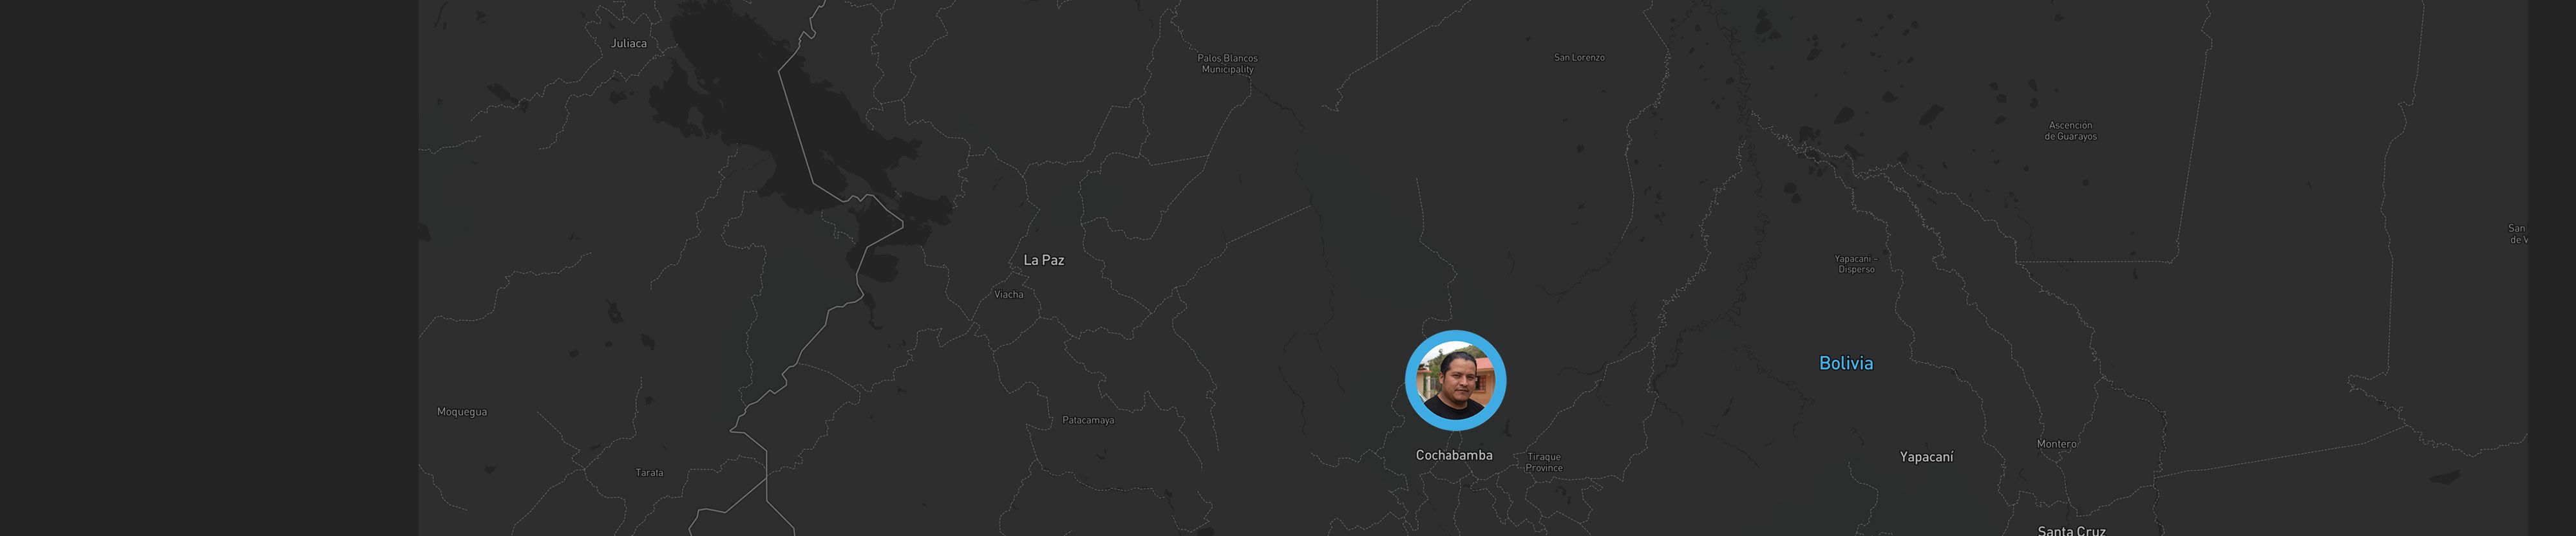Click the Viacha town label
Viewport: 2576px width, 536px height.
pos(1008,294)
